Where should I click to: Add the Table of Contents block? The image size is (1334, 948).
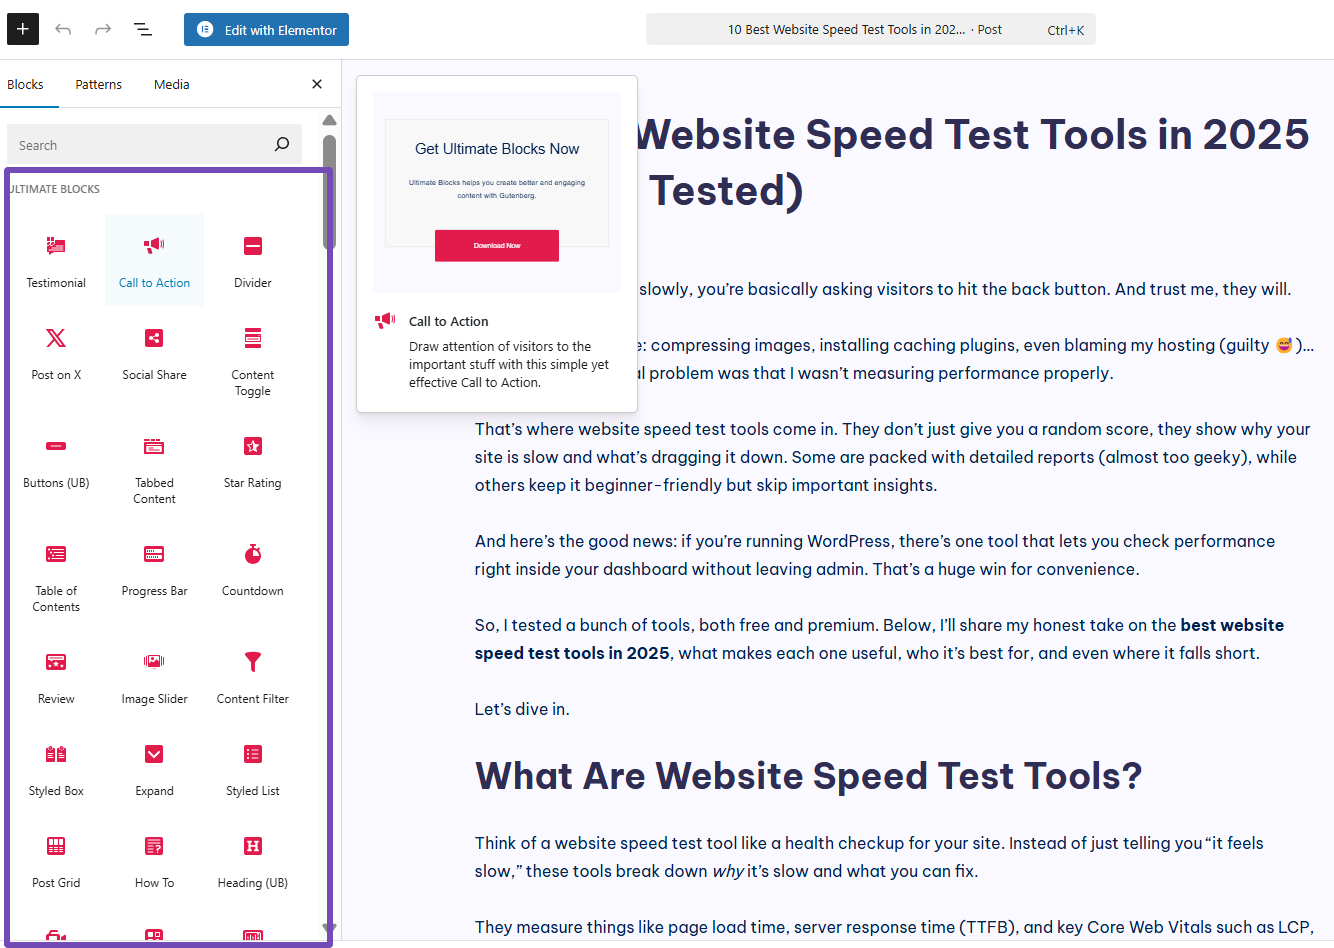click(56, 576)
